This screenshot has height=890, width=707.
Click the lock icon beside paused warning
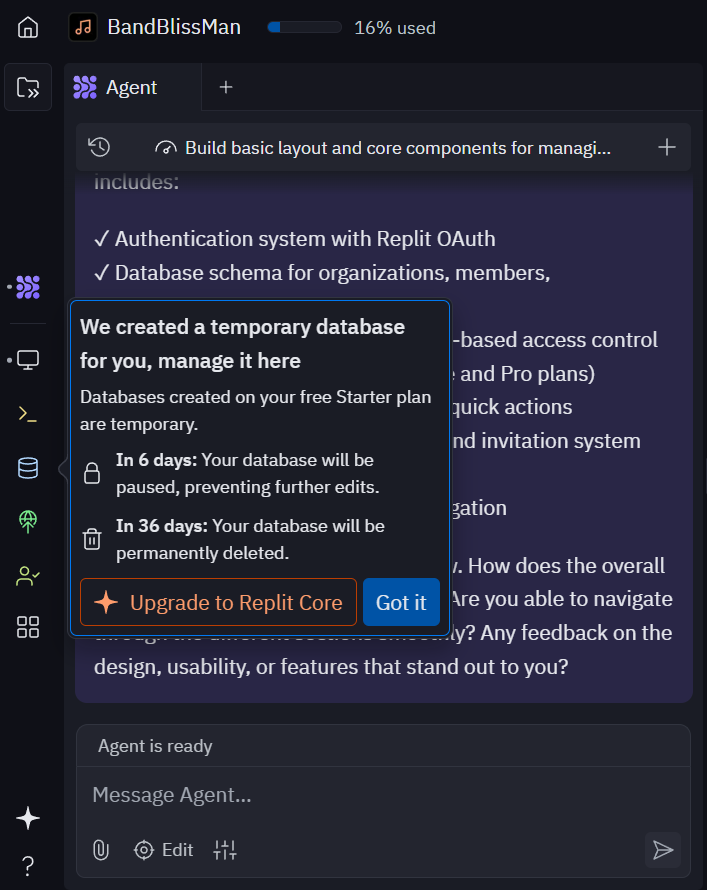pos(92,473)
